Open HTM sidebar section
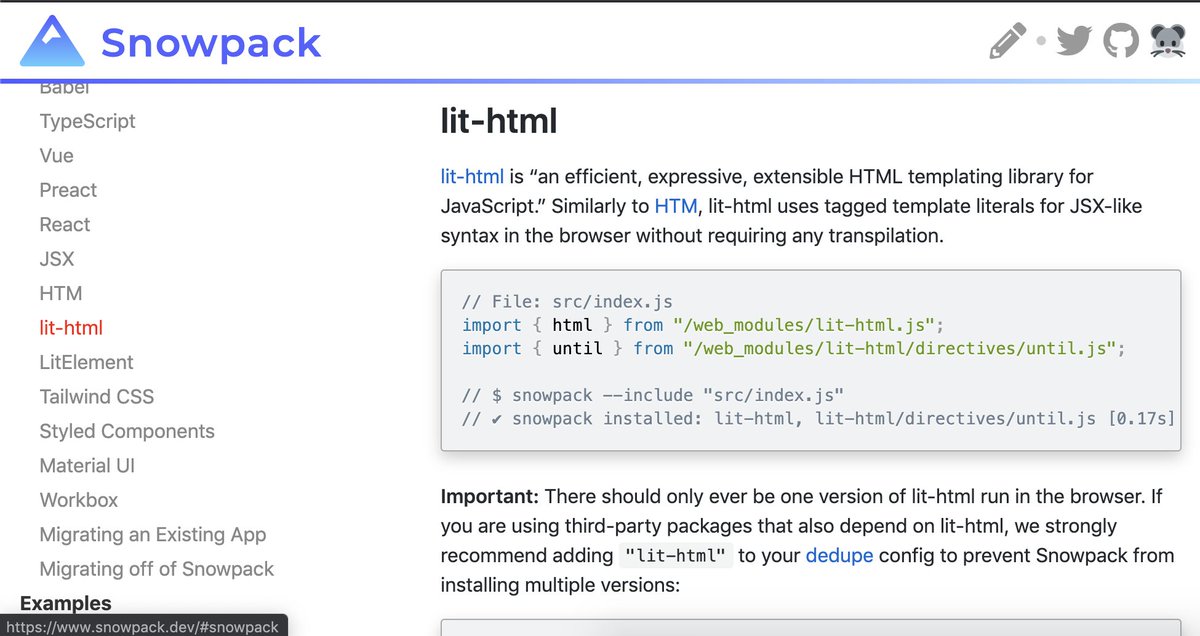Image resolution: width=1200 pixels, height=636 pixels. click(61, 294)
